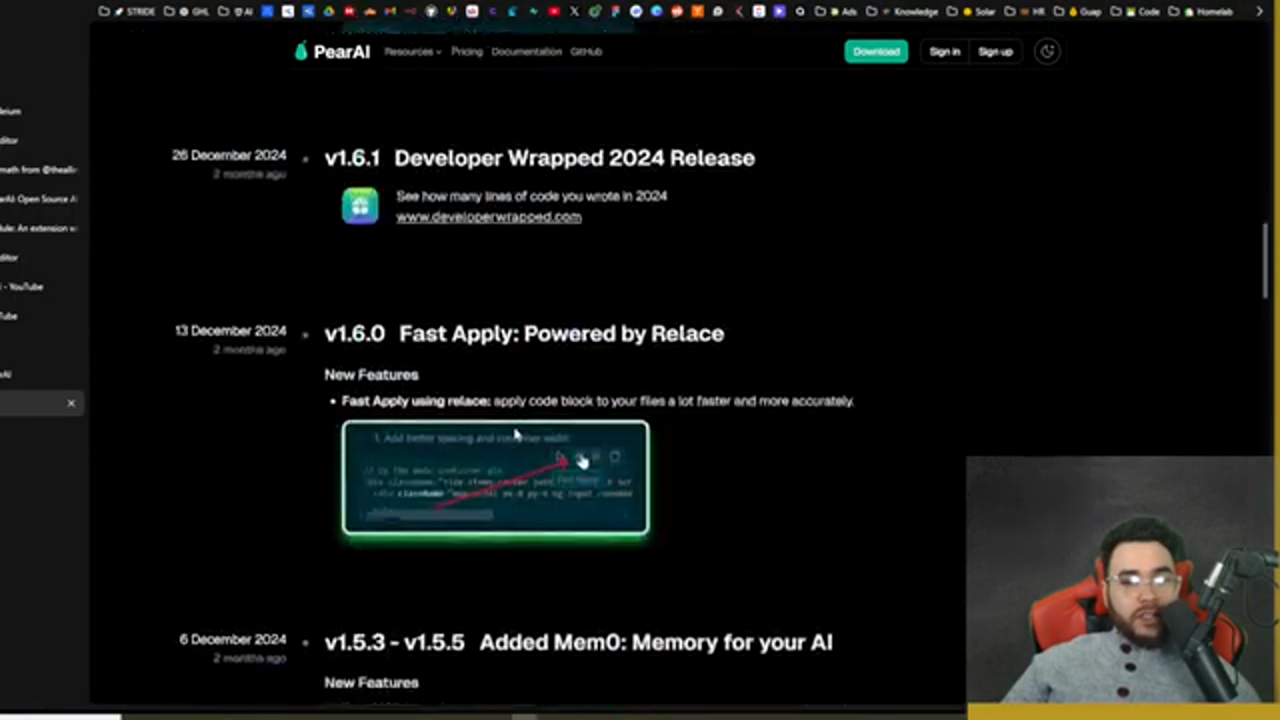Open the STRIDE bookmark folder

127,12
